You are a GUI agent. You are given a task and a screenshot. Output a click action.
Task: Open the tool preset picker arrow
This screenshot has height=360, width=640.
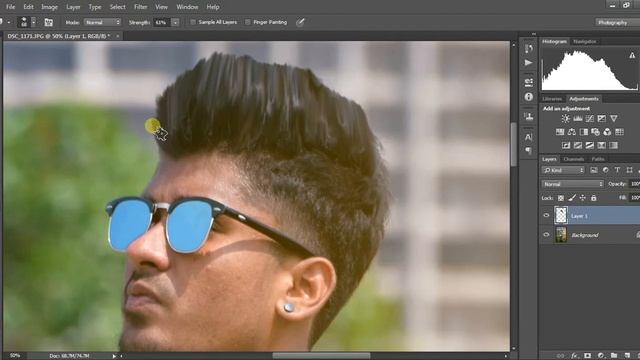pyautogui.click(x=9, y=22)
